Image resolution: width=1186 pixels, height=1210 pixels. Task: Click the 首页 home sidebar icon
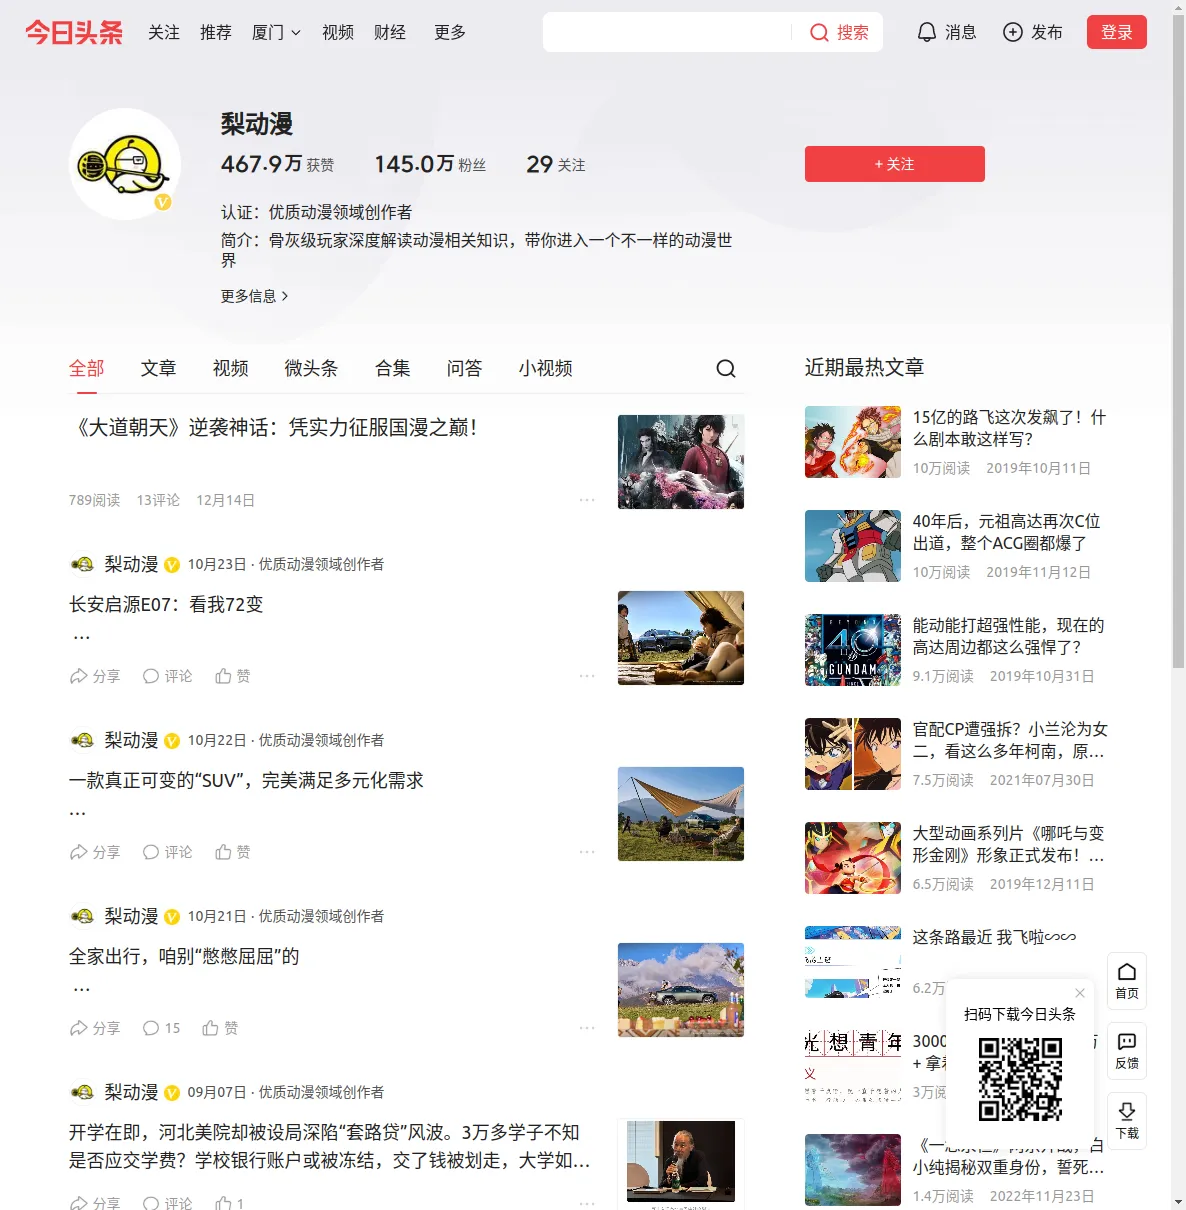1127,981
